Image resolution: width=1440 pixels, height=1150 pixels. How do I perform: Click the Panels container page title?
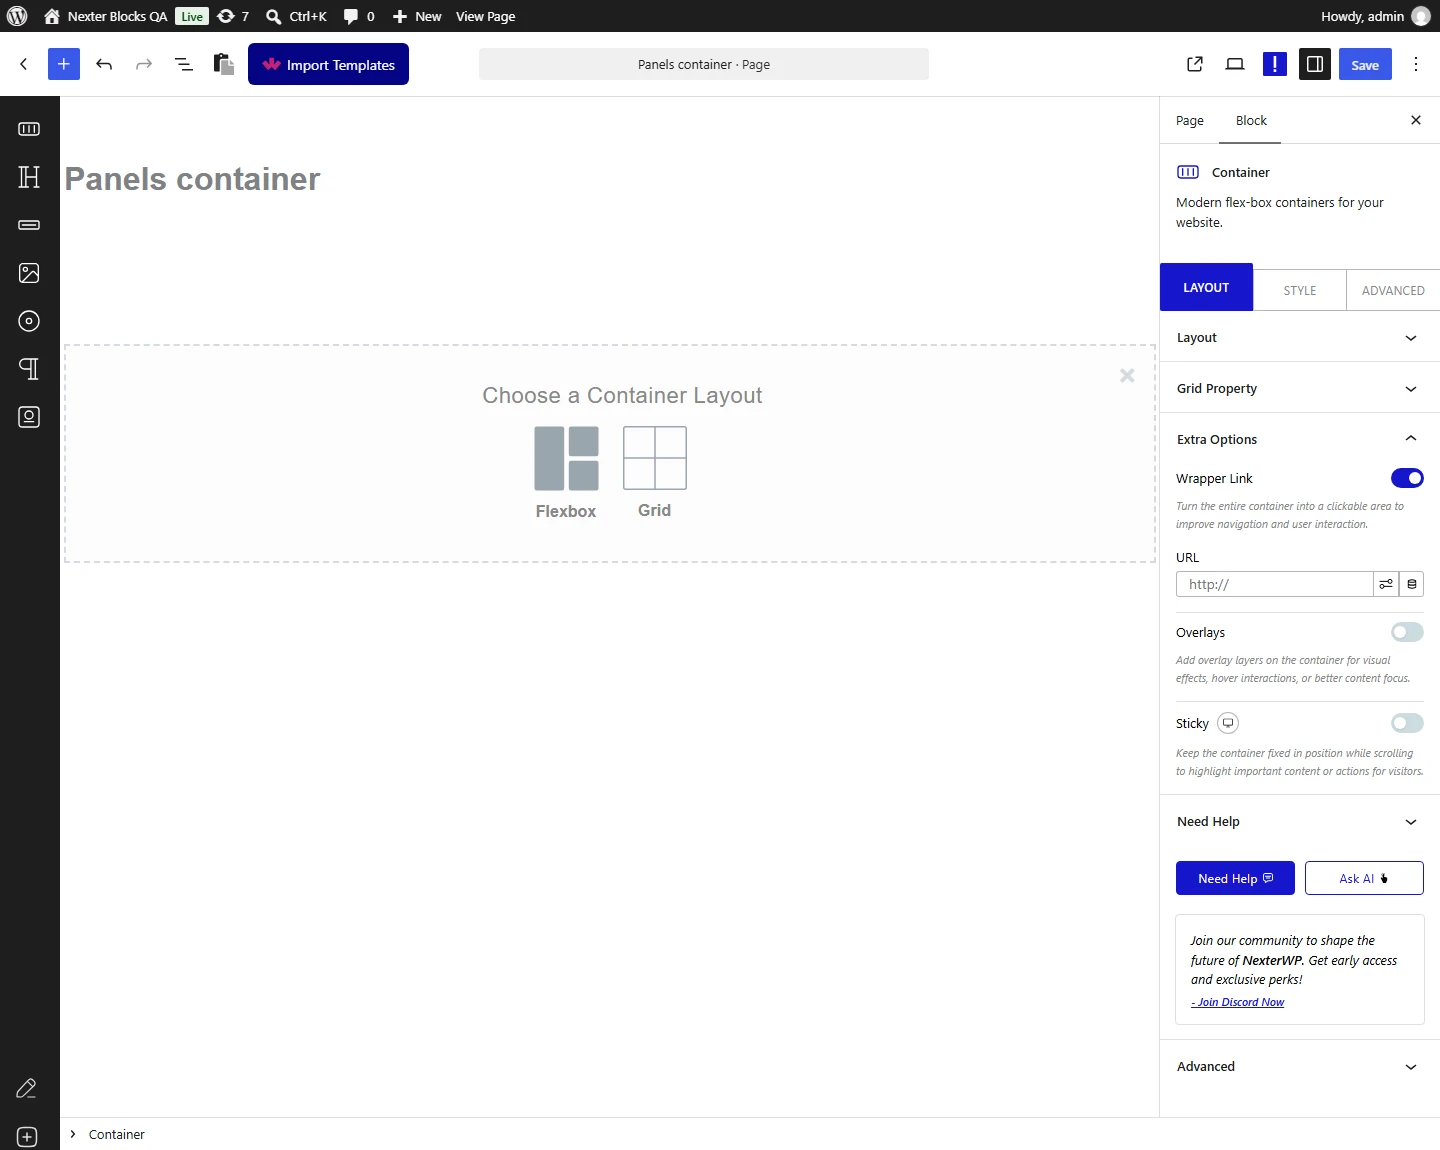click(x=192, y=179)
